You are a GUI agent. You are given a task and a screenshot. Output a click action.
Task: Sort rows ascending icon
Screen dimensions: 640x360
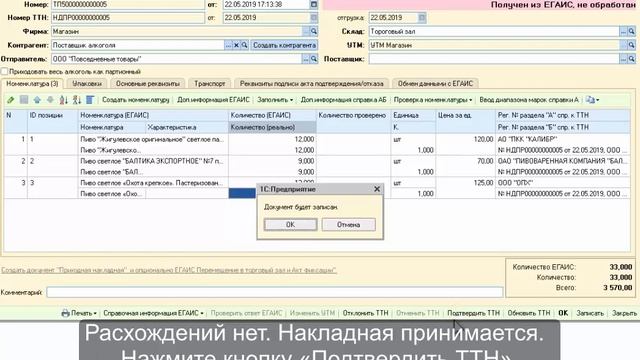pyautogui.click(x=64, y=100)
